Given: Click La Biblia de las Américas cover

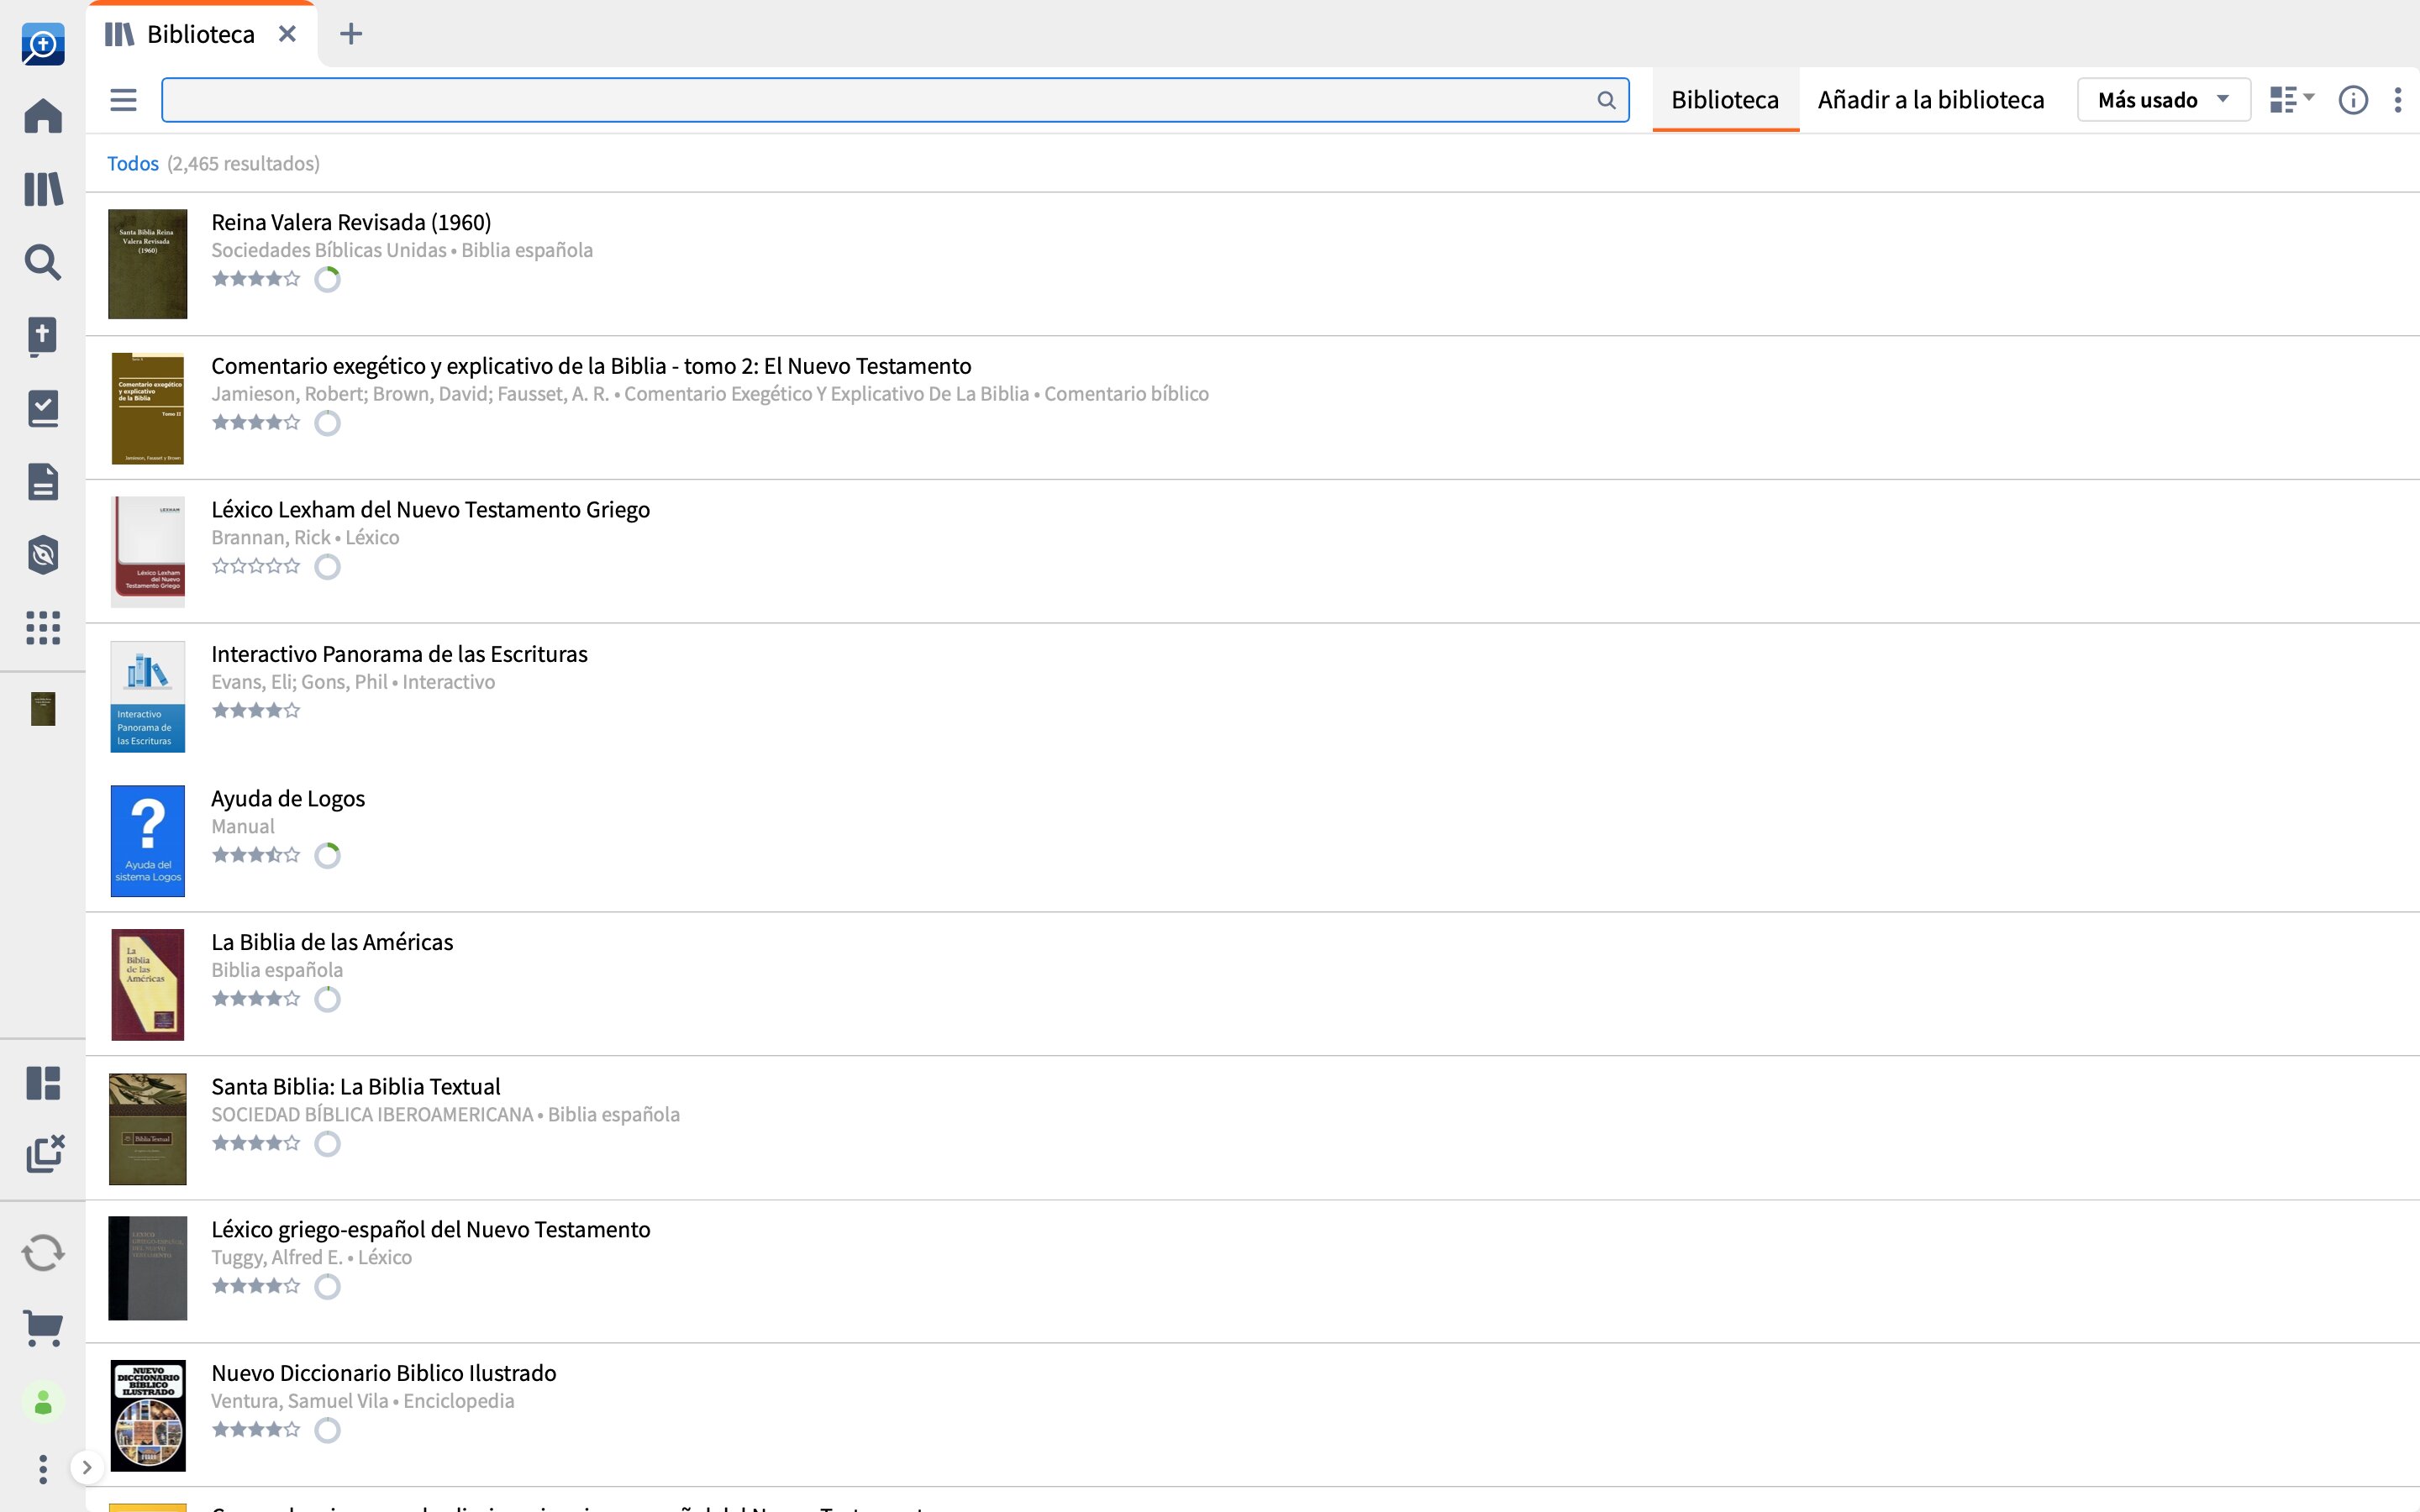Looking at the screenshot, I should pyautogui.click(x=148, y=985).
